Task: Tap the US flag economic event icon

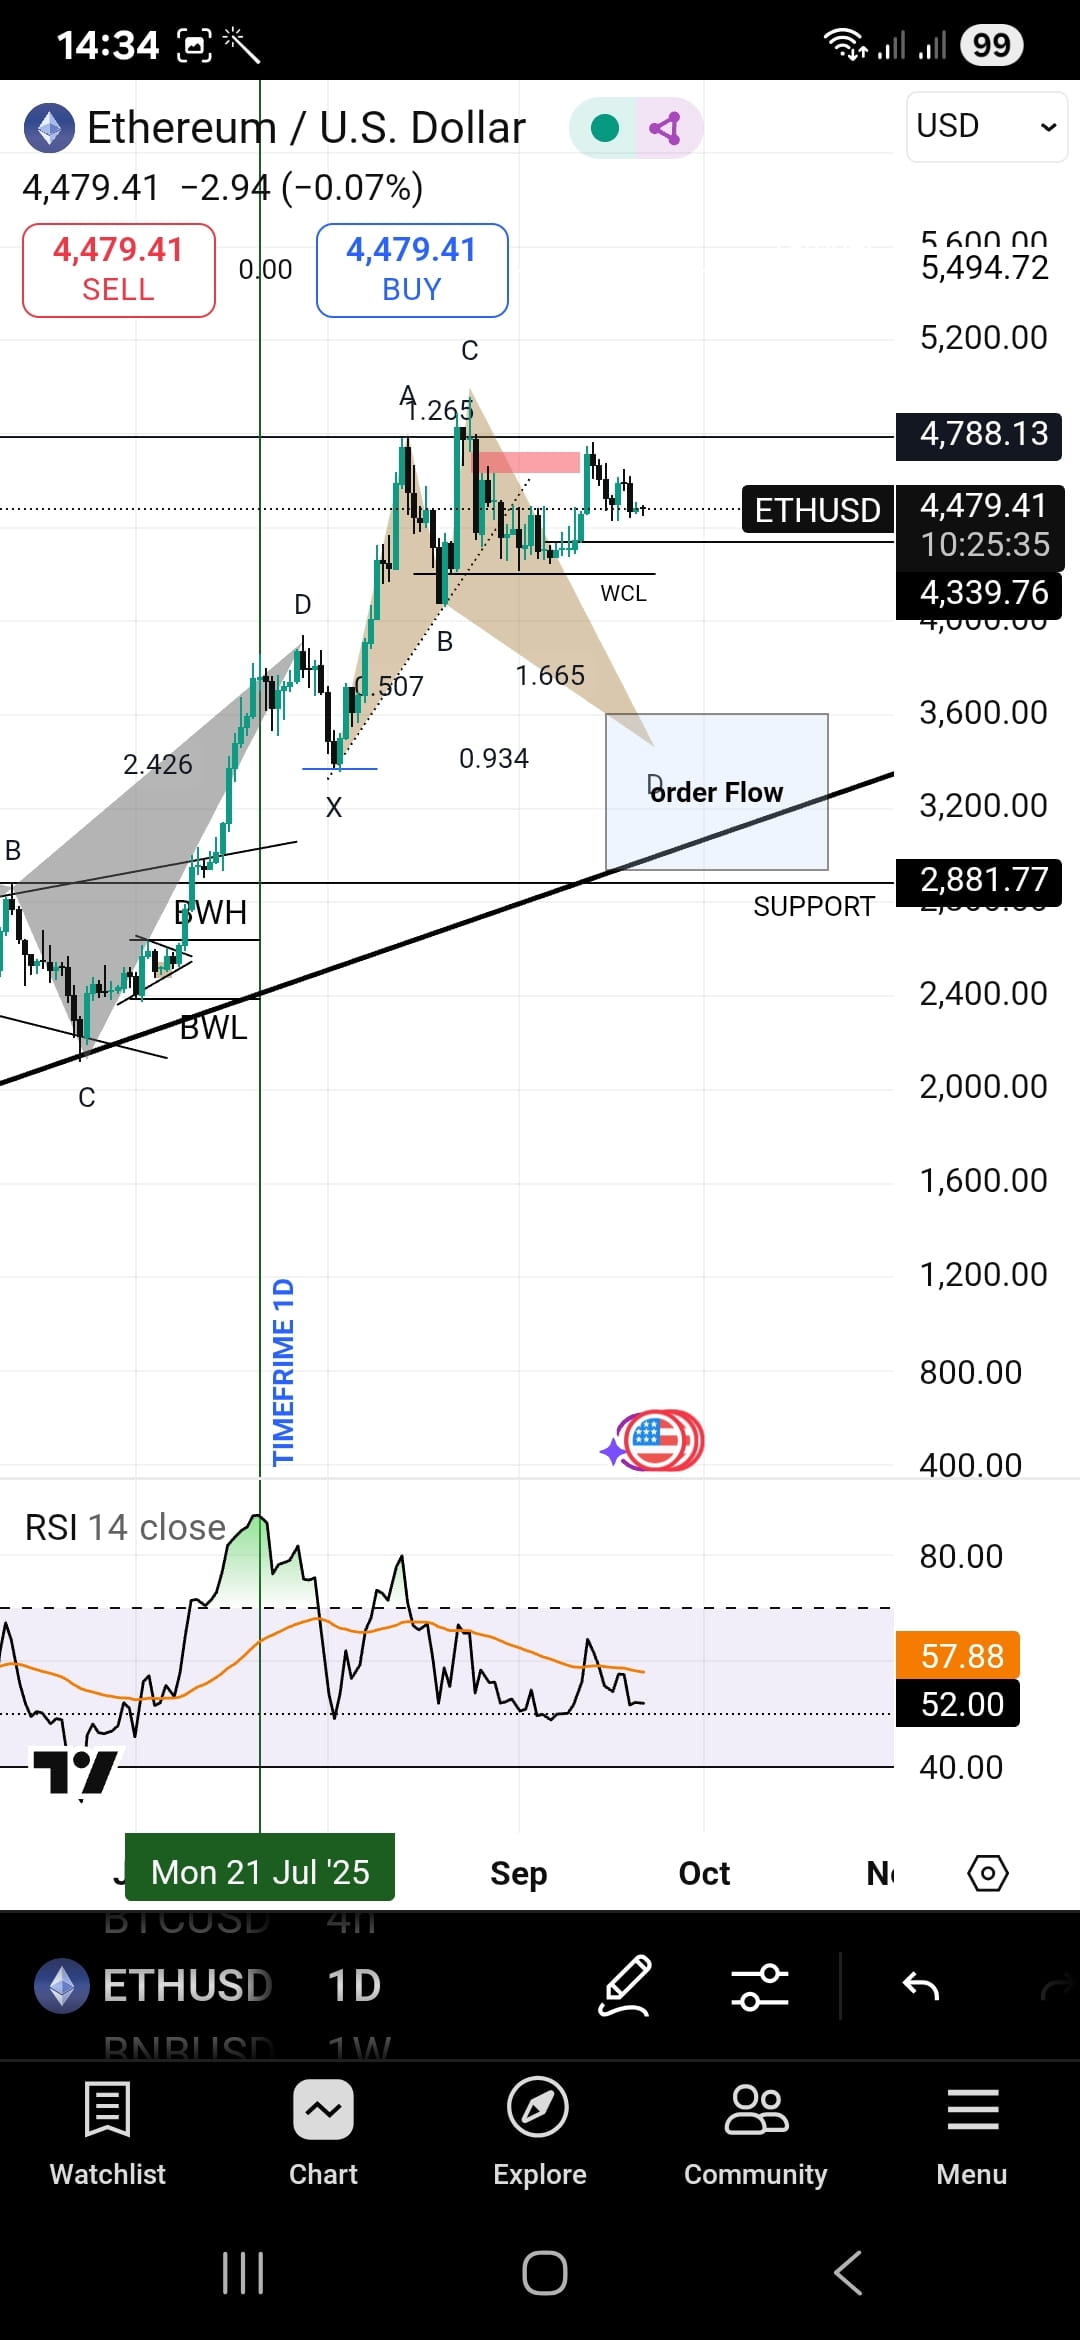Action: pyautogui.click(x=654, y=1441)
